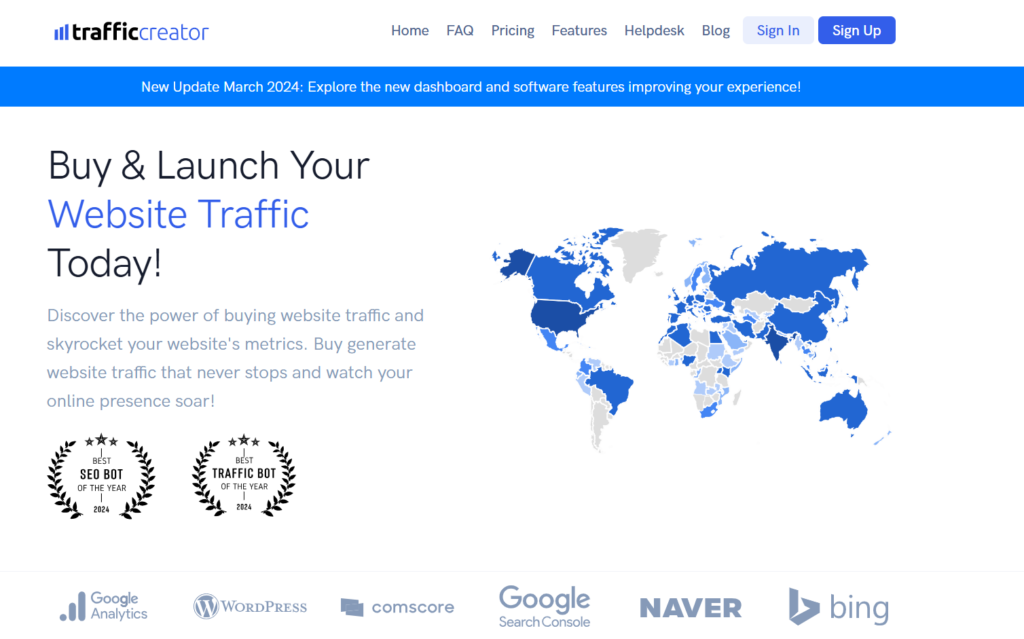The height and width of the screenshot is (639, 1024).
Task: Select the comscore logo
Action: (x=397, y=606)
